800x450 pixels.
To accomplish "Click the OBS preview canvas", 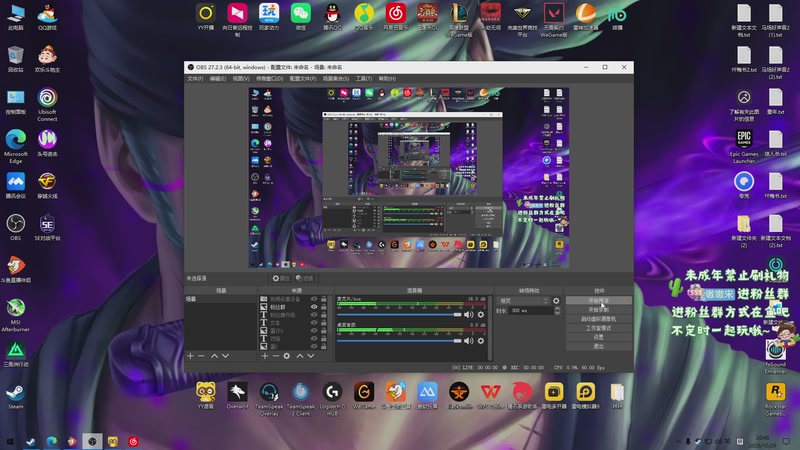I will (x=409, y=178).
